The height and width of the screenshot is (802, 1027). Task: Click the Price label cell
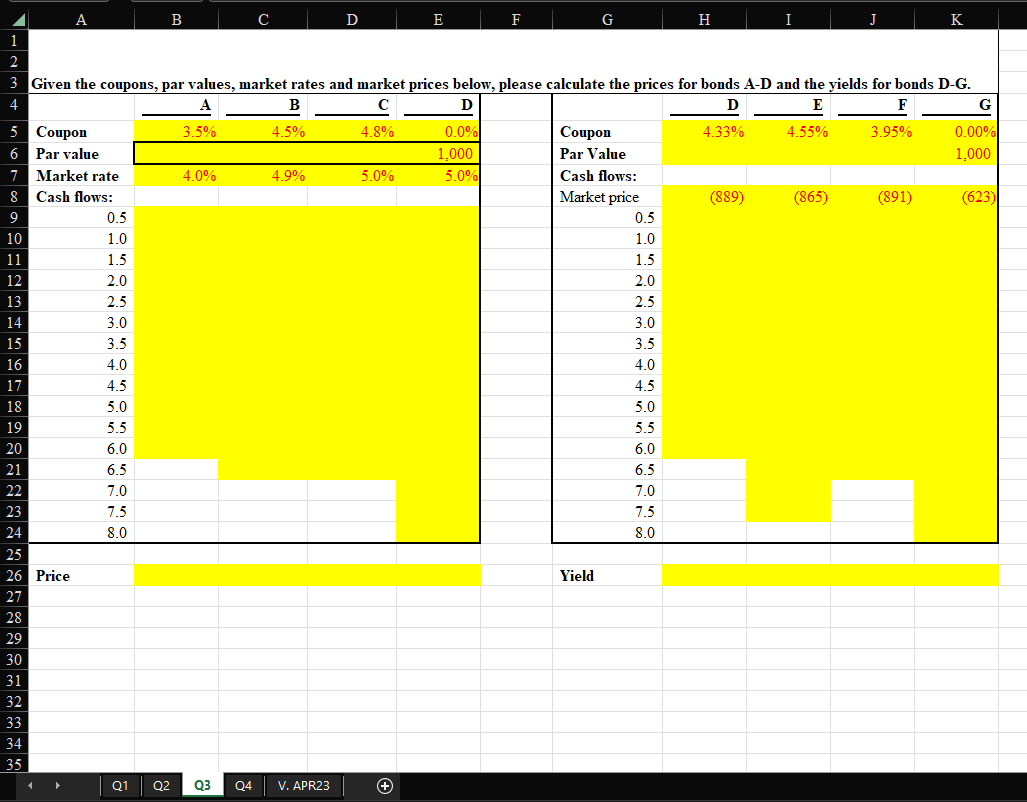81,575
